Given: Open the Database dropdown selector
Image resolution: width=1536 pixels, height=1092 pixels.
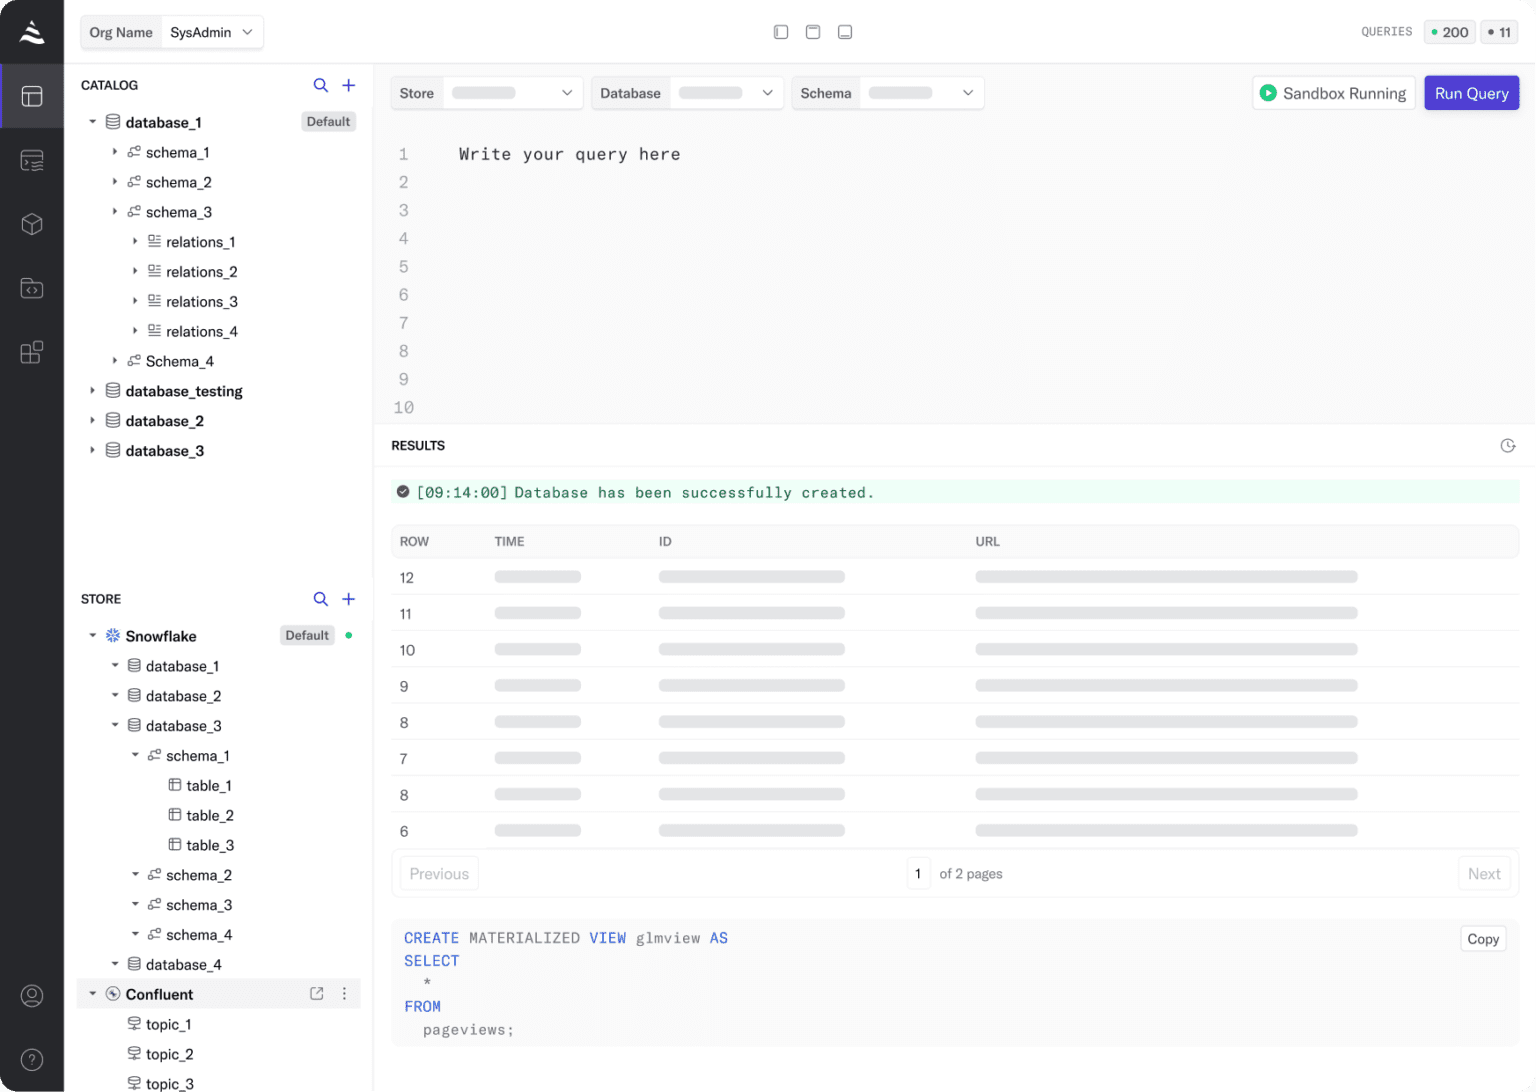Looking at the screenshot, I should point(727,92).
